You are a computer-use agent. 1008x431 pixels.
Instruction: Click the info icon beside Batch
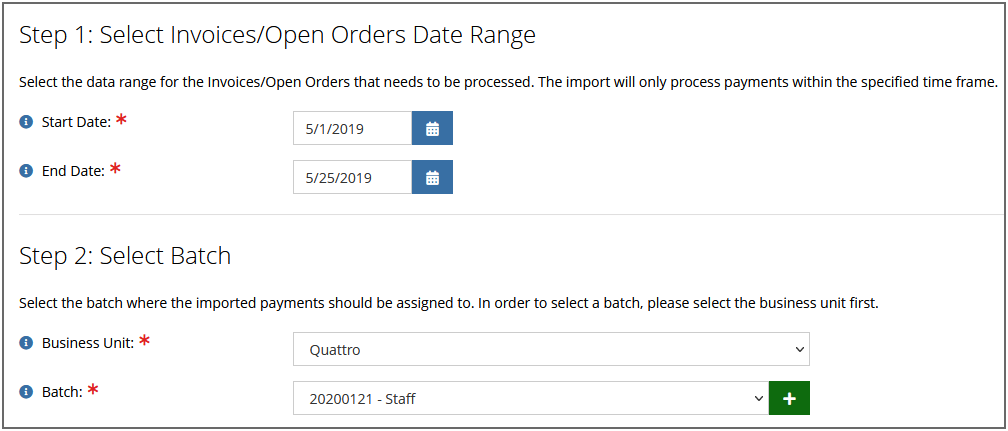pos(26,392)
